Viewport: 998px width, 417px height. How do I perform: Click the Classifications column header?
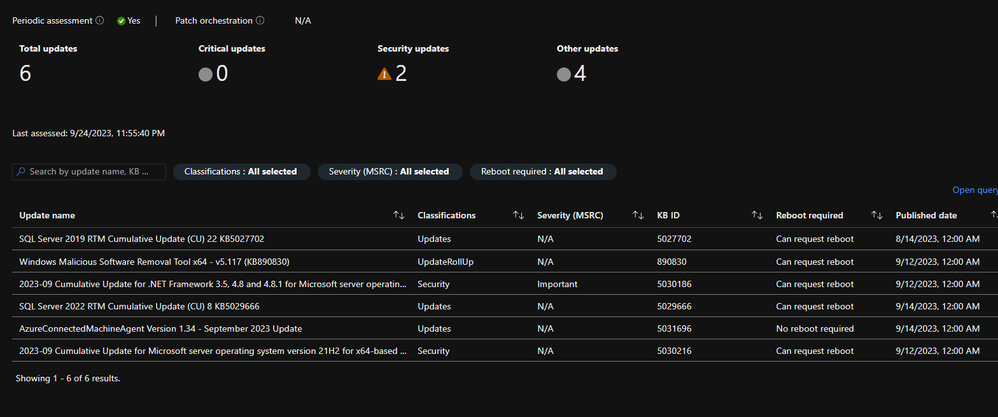(446, 216)
